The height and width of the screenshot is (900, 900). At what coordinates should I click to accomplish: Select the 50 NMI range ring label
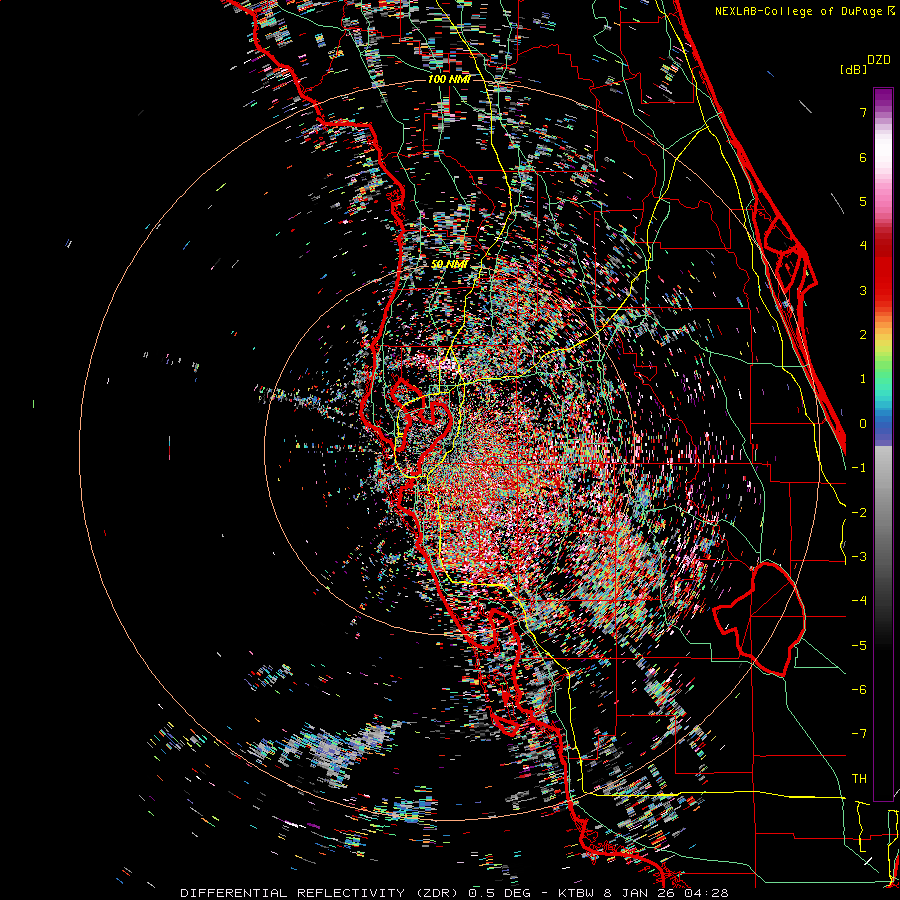click(x=449, y=264)
